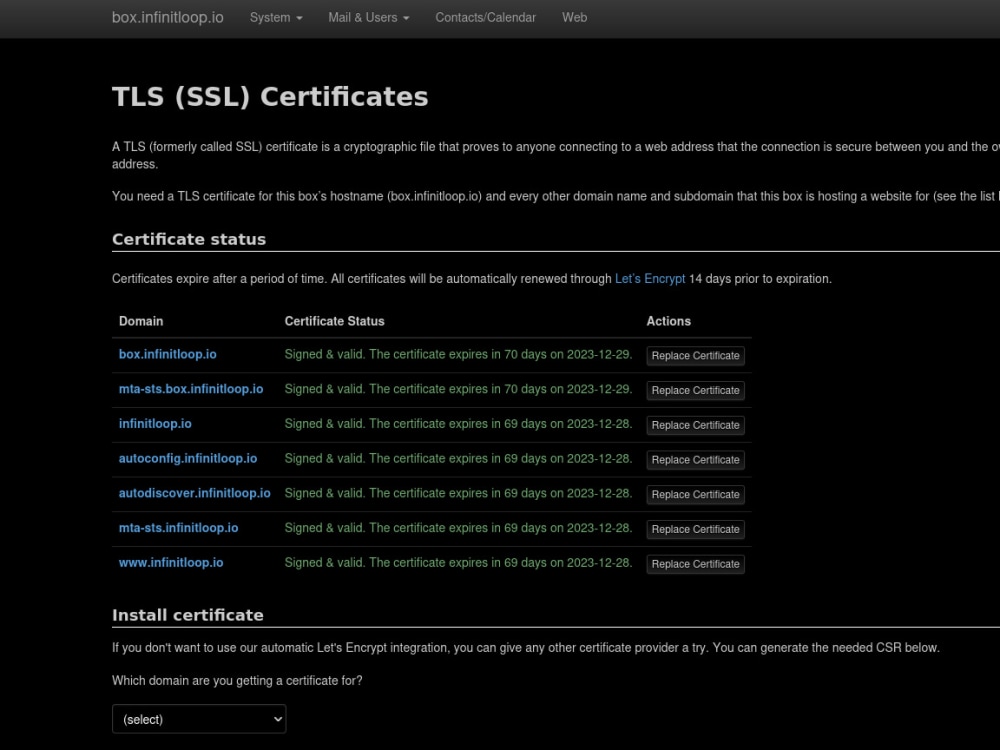Viewport: 1000px width, 750px height.
Task: Follow the Let's Encrypt link
Action: 649,279
